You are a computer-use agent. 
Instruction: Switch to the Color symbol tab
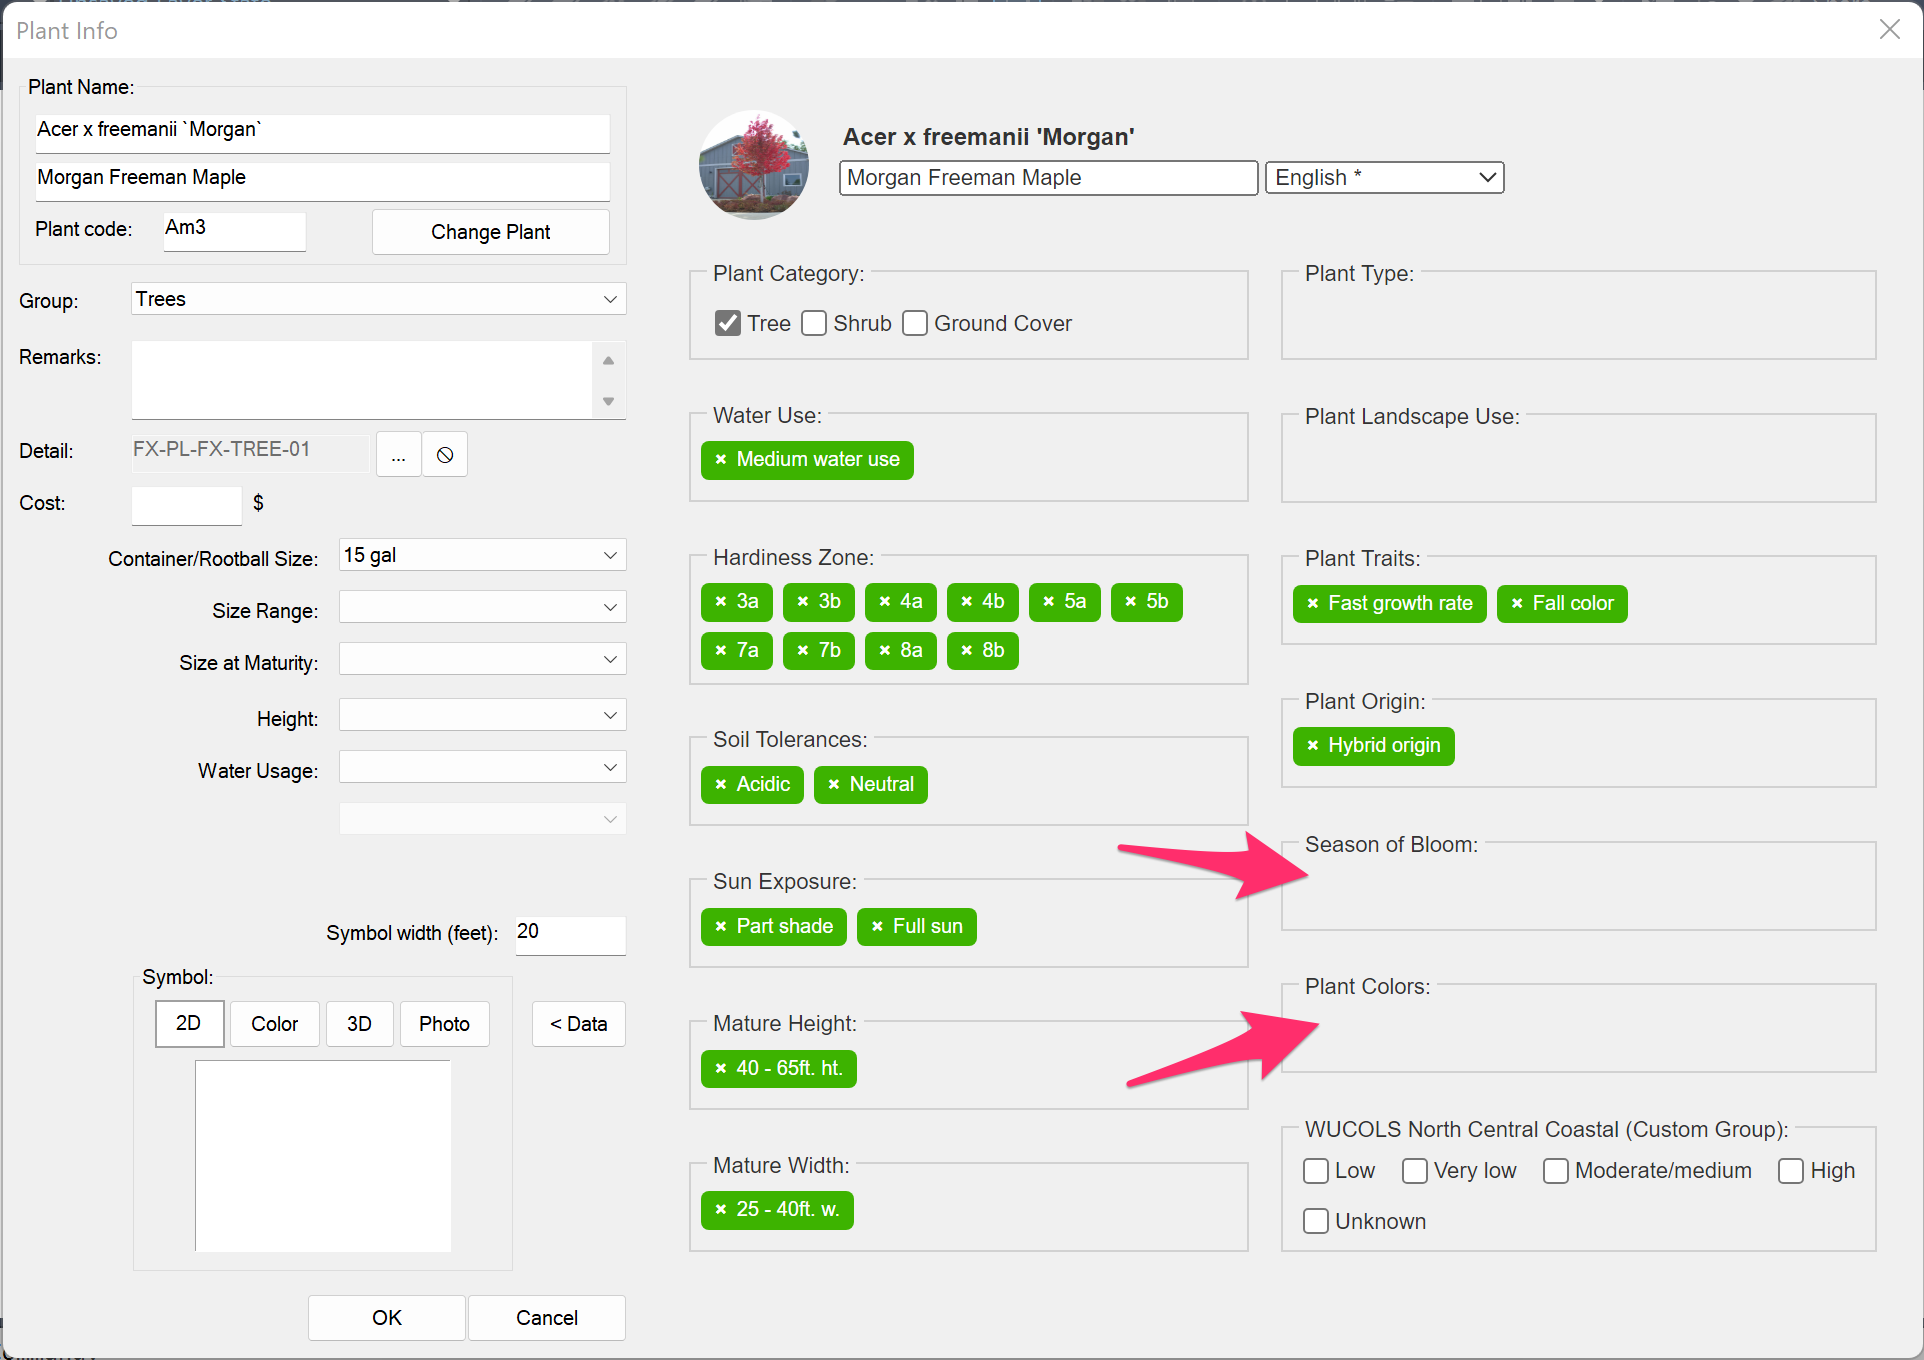click(x=274, y=1024)
